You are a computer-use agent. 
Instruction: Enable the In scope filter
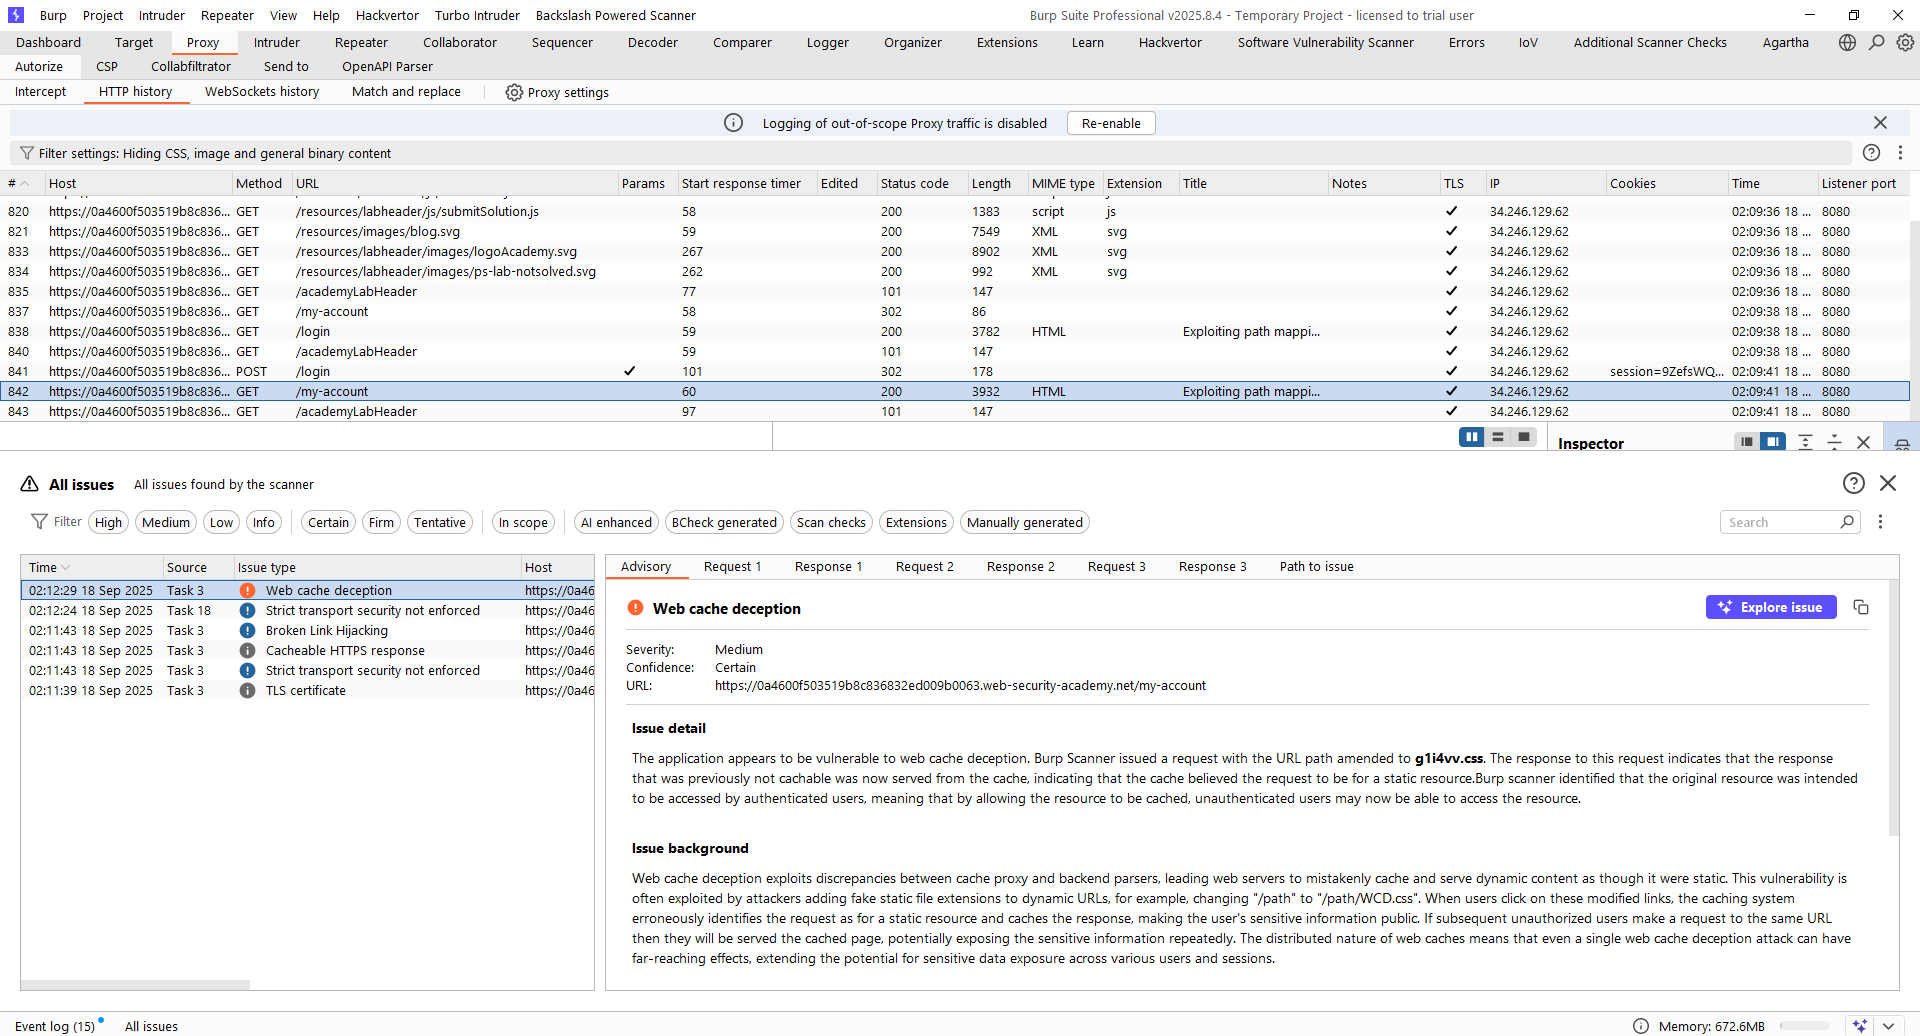click(x=523, y=522)
